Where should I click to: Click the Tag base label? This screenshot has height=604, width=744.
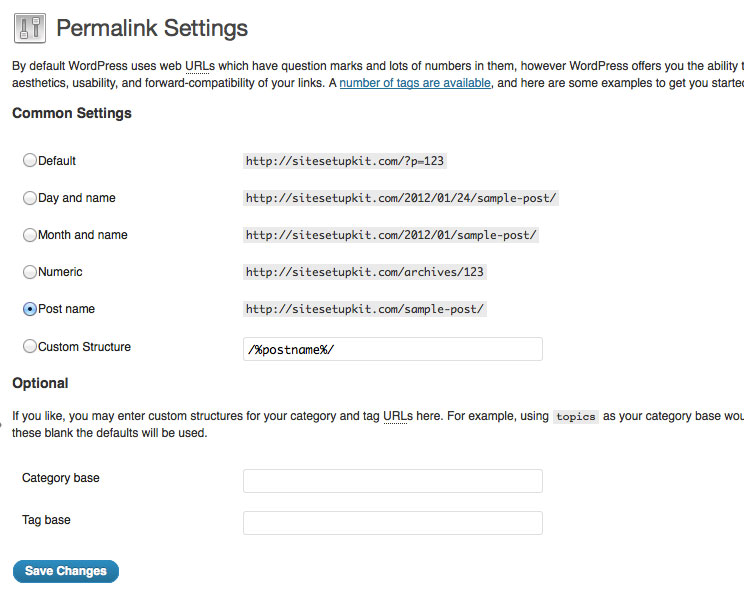pyautogui.click(x=46, y=520)
